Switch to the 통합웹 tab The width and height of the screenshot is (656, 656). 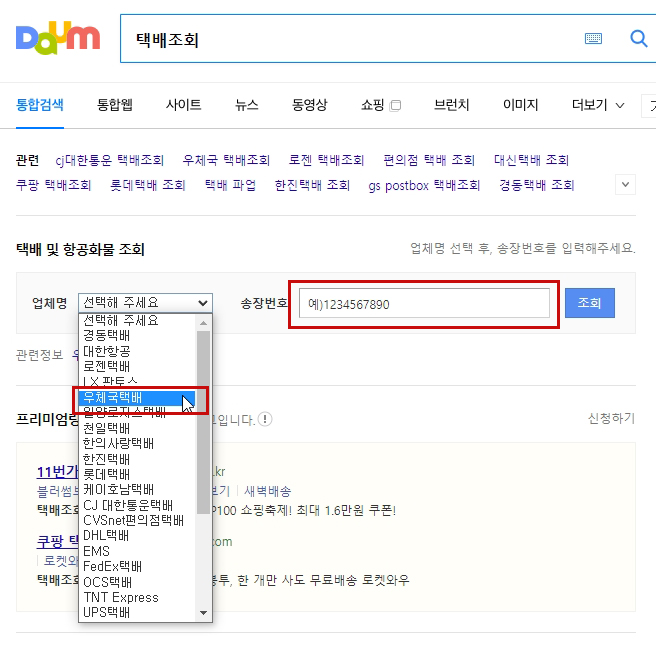pyautogui.click(x=115, y=105)
